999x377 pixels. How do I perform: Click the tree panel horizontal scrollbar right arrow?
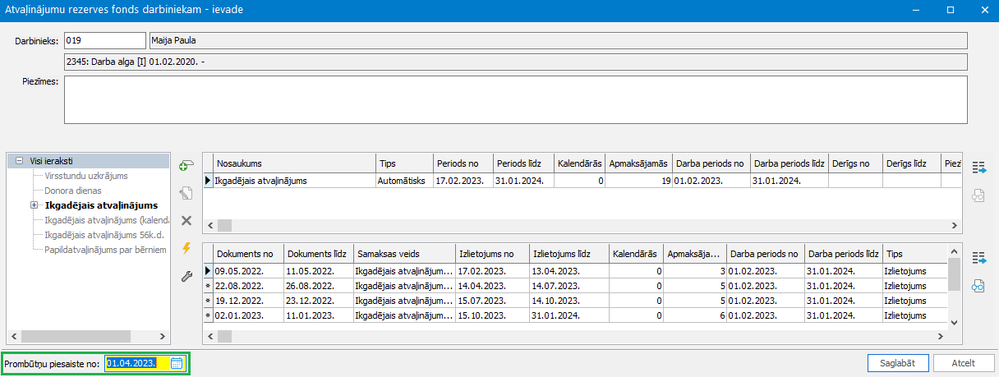tap(163, 336)
